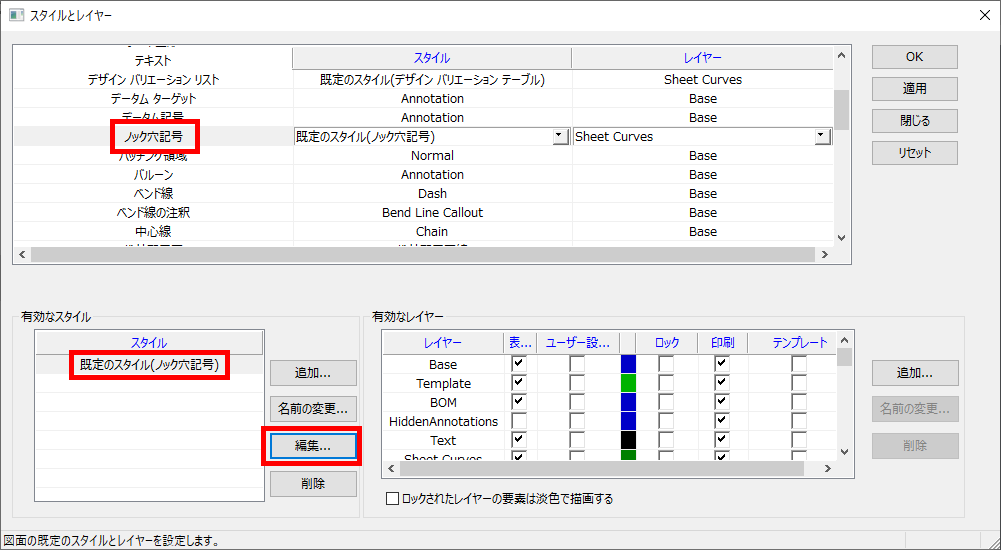Click layers table vertical scrollbar down arrow
This screenshot has width=1001, height=550.
[x=845, y=452]
